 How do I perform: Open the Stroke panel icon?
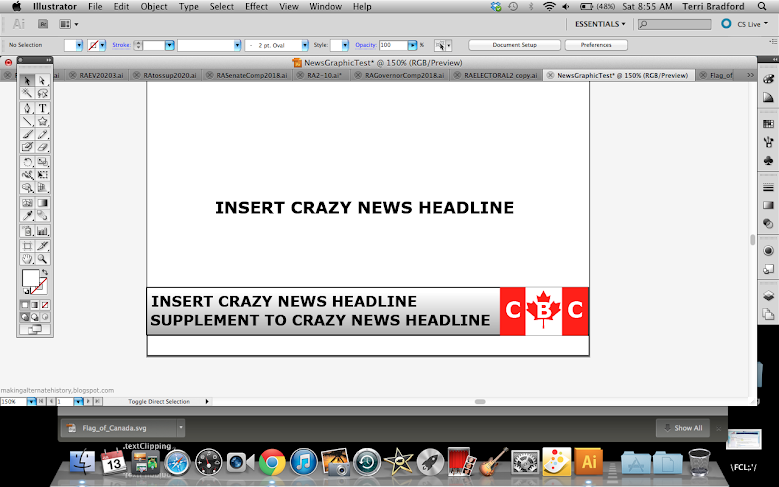click(x=768, y=187)
